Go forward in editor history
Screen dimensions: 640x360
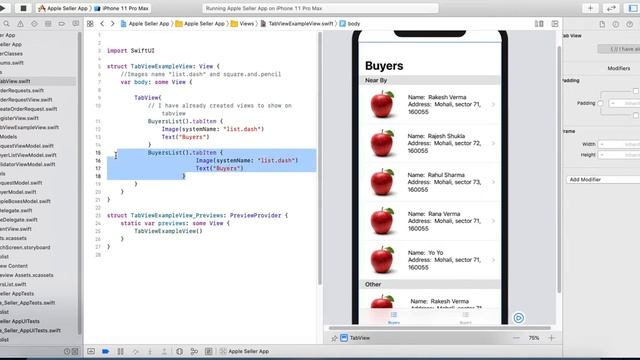(x=113, y=24)
